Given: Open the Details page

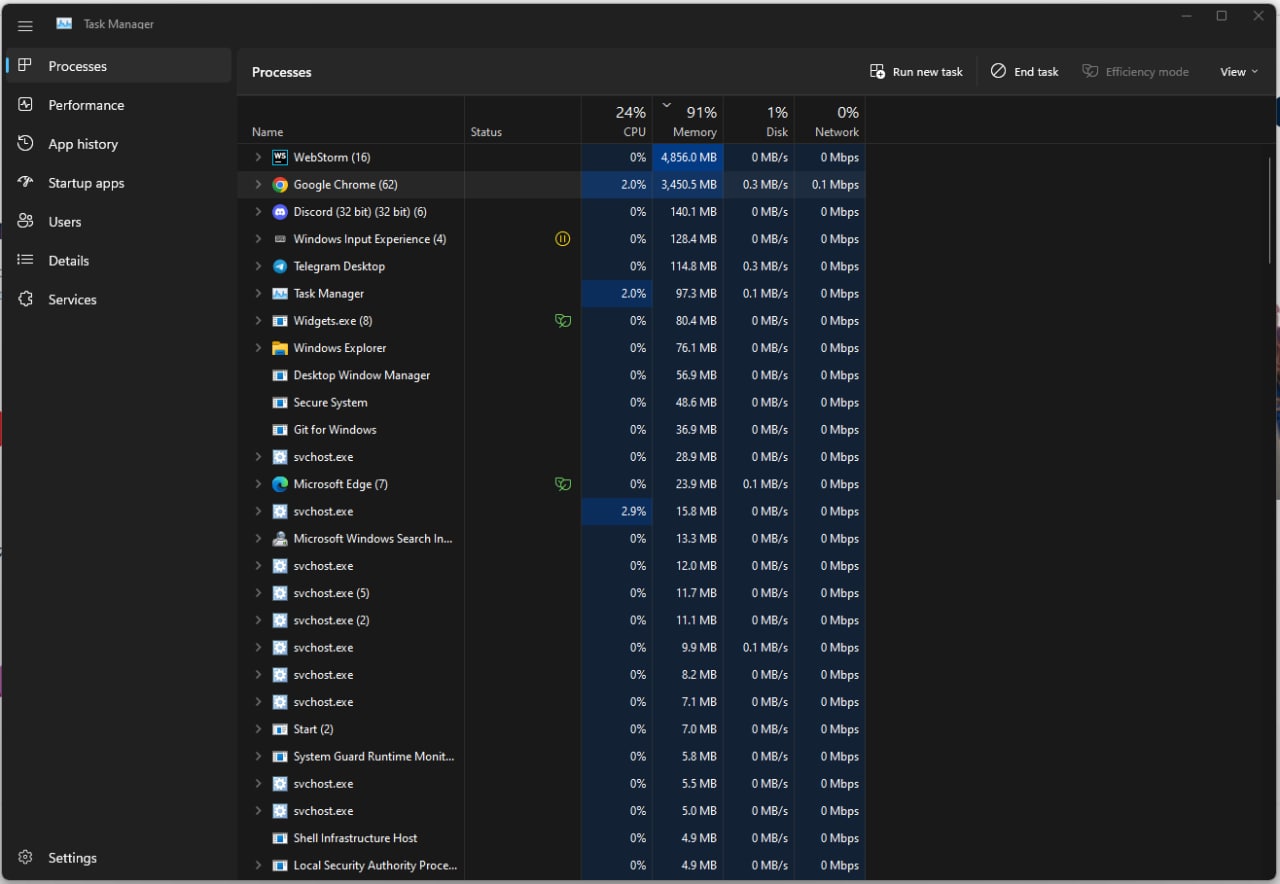Looking at the screenshot, I should click(119, 261).
